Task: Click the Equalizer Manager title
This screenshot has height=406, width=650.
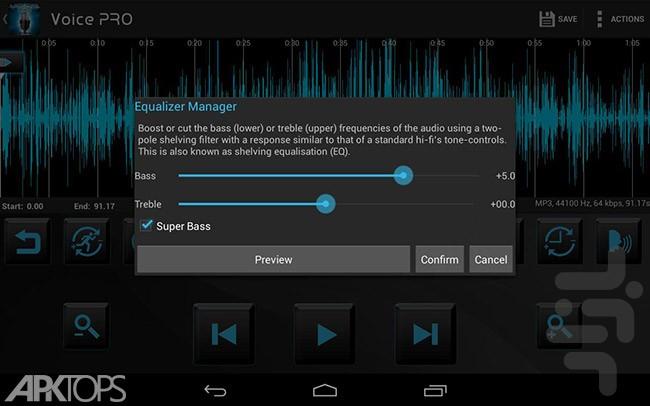Action: tap(185, 107)
